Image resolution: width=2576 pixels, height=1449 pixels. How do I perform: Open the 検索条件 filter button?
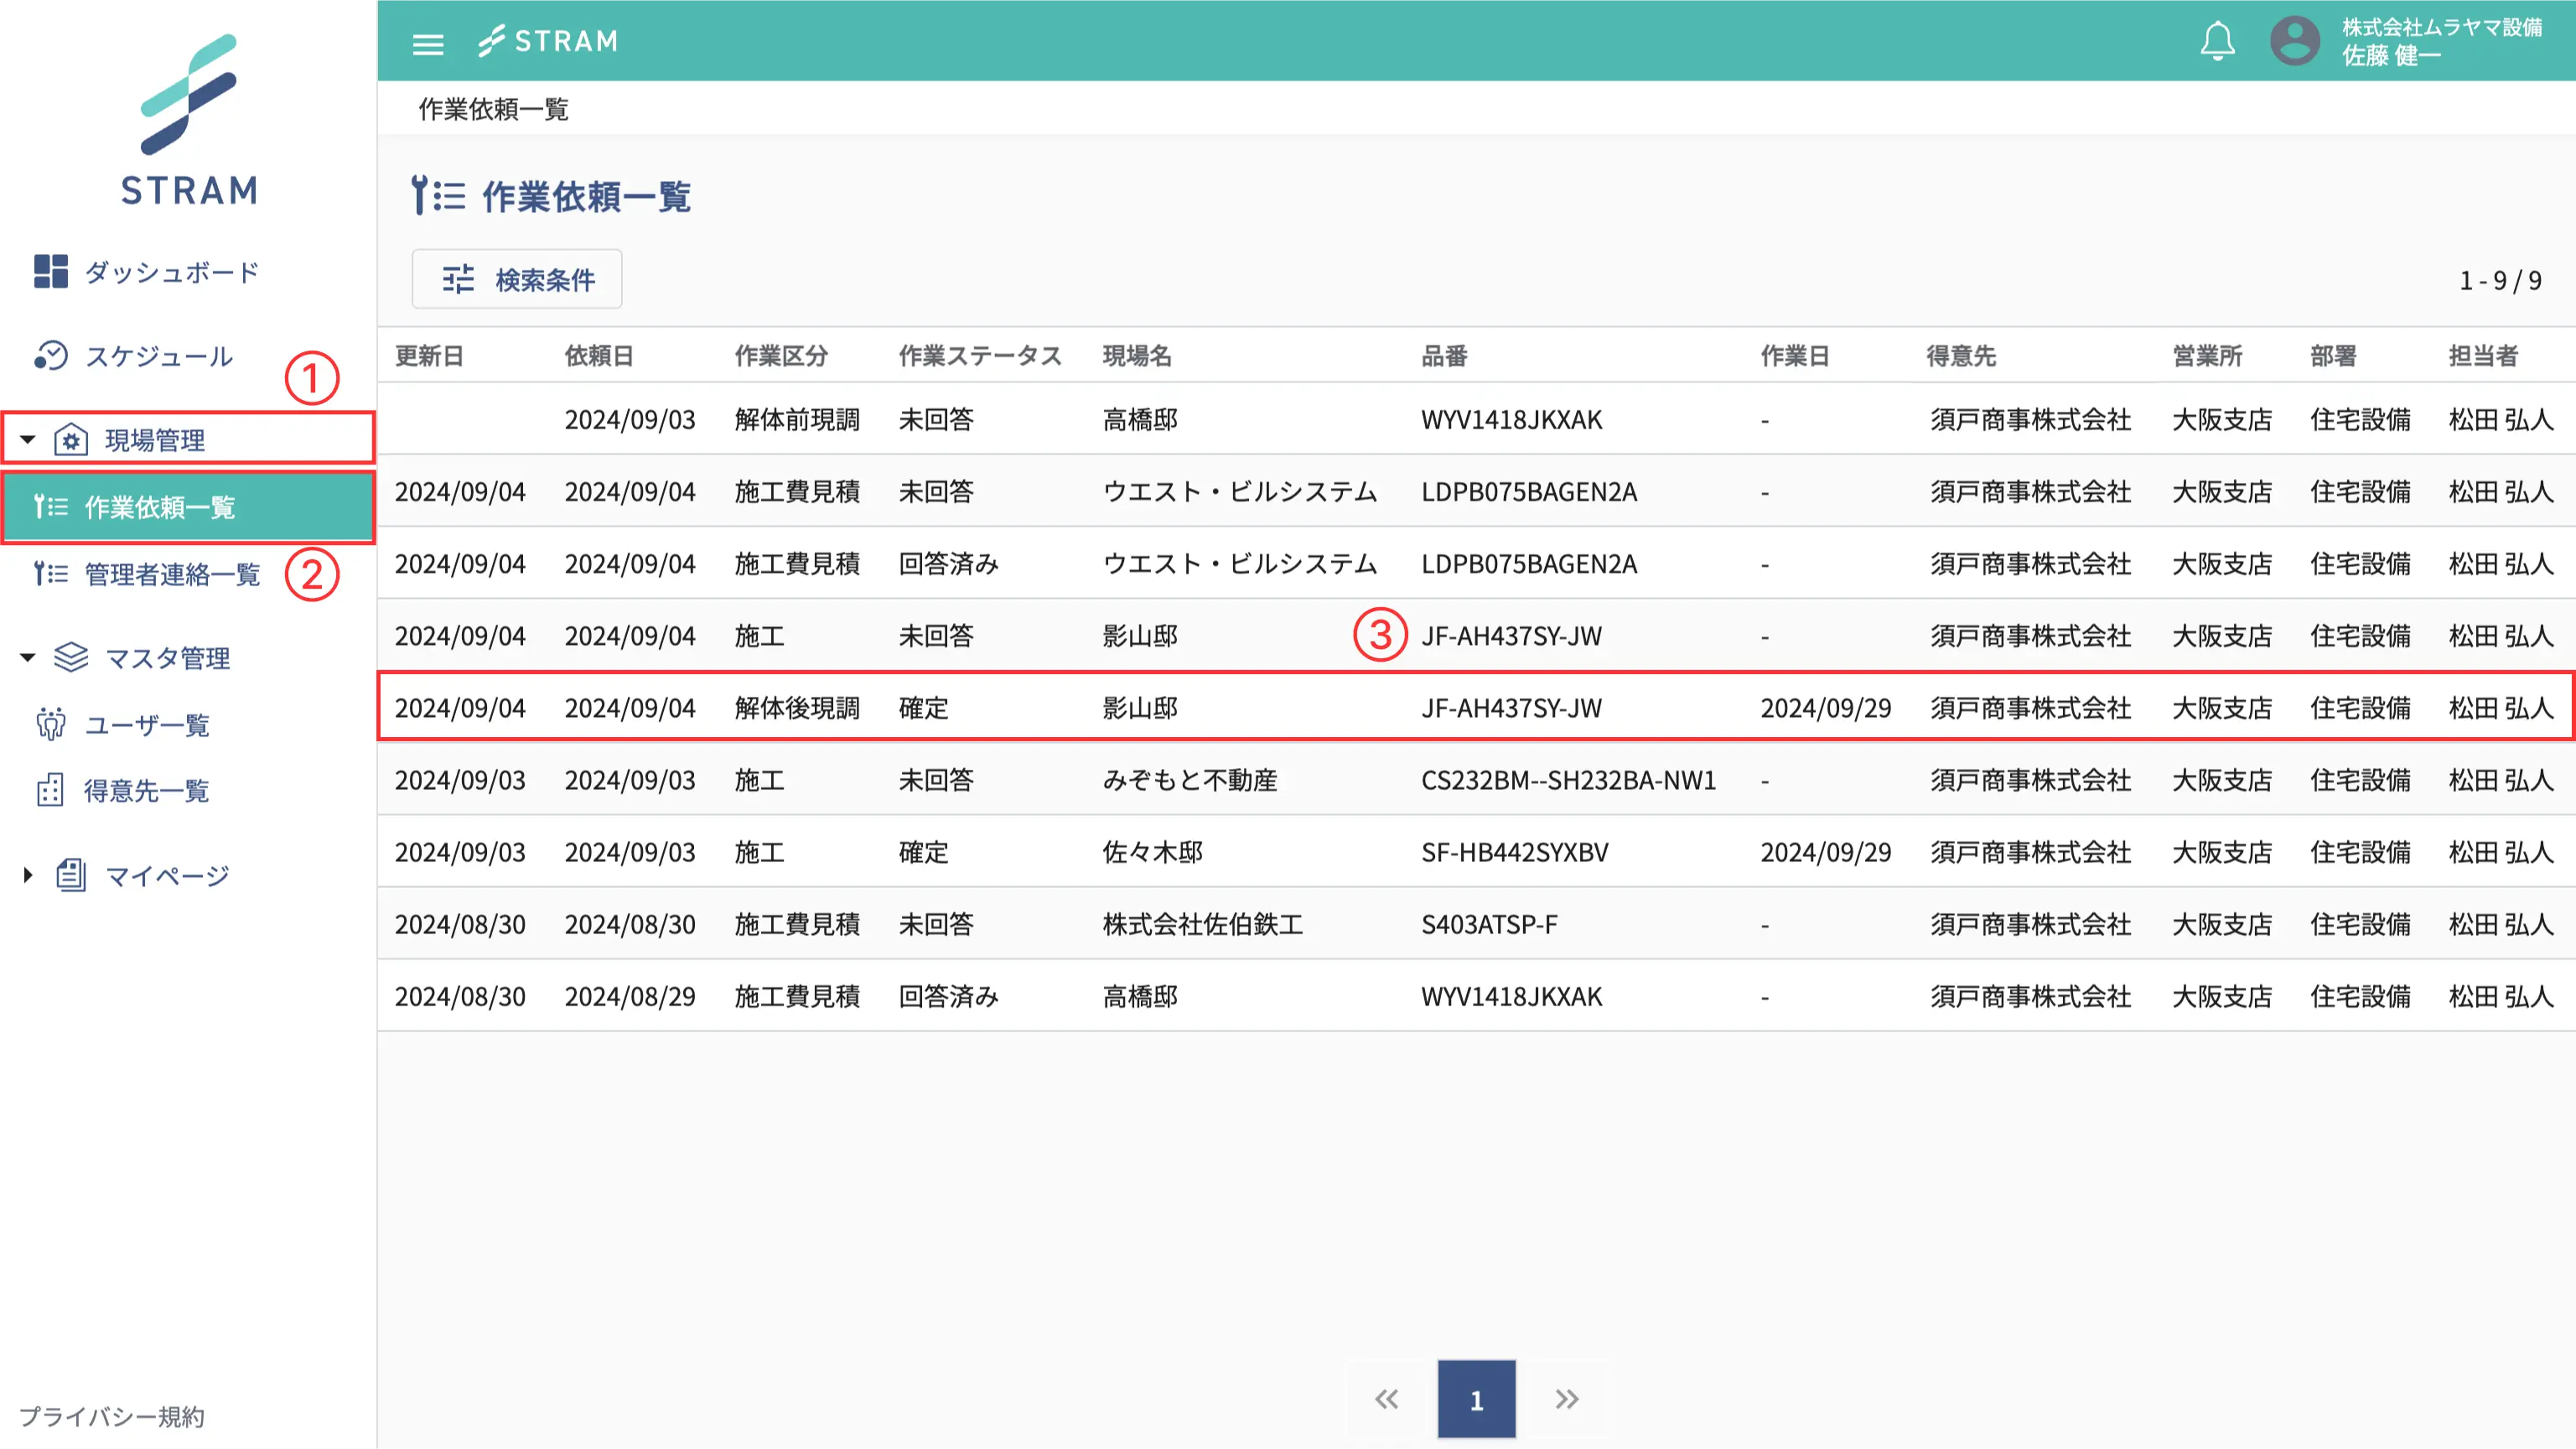[517, 279]
